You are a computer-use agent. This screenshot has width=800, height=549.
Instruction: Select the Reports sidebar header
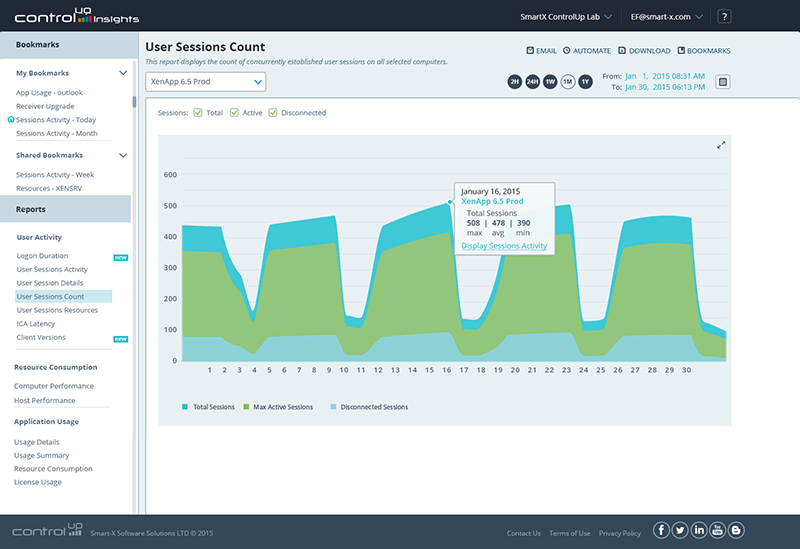point(65,209)
